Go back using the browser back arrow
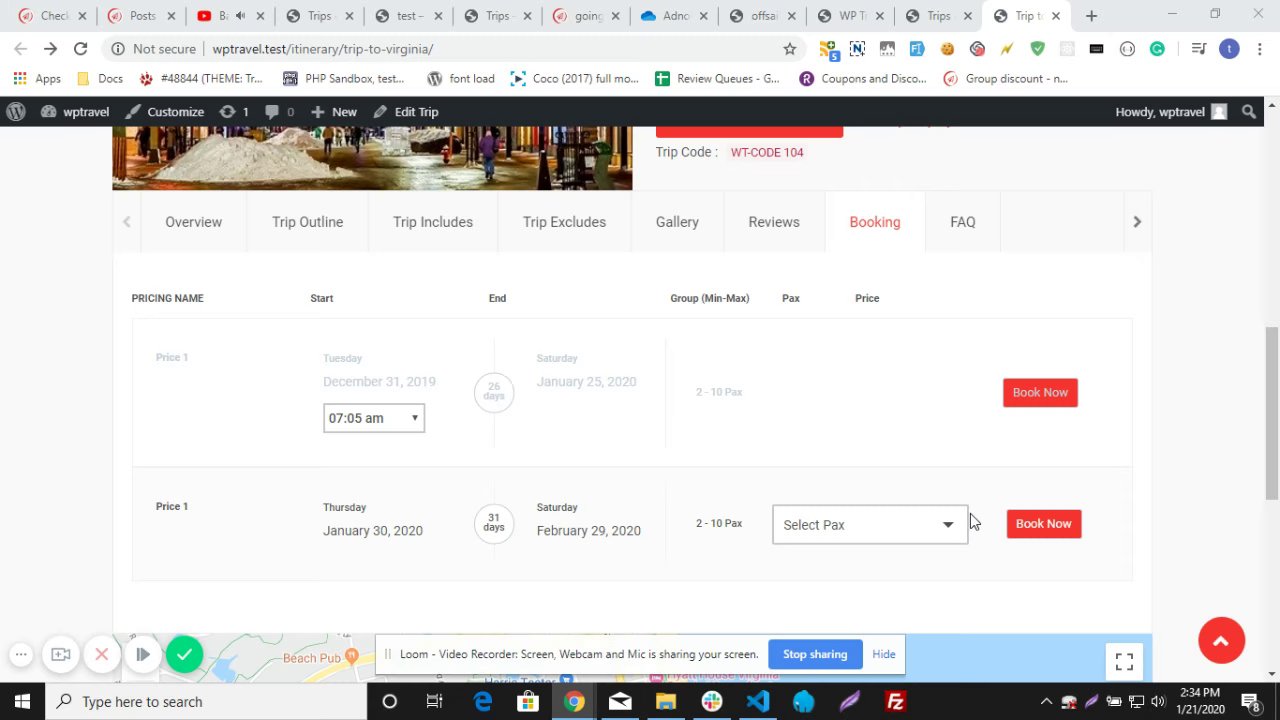This screenshot has width=1280, height=720. click(x=21, y=49)
